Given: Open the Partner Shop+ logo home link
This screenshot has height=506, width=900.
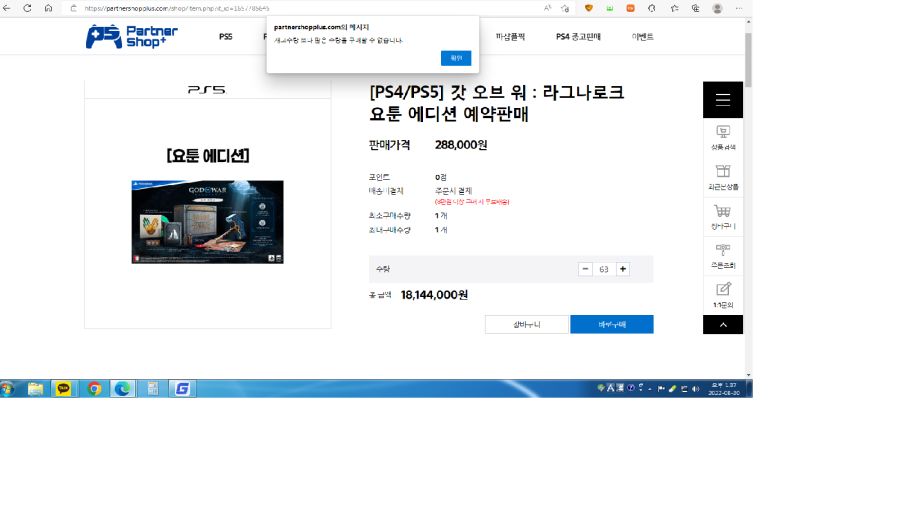Looking at the screenshot, I should click(131, 36).
